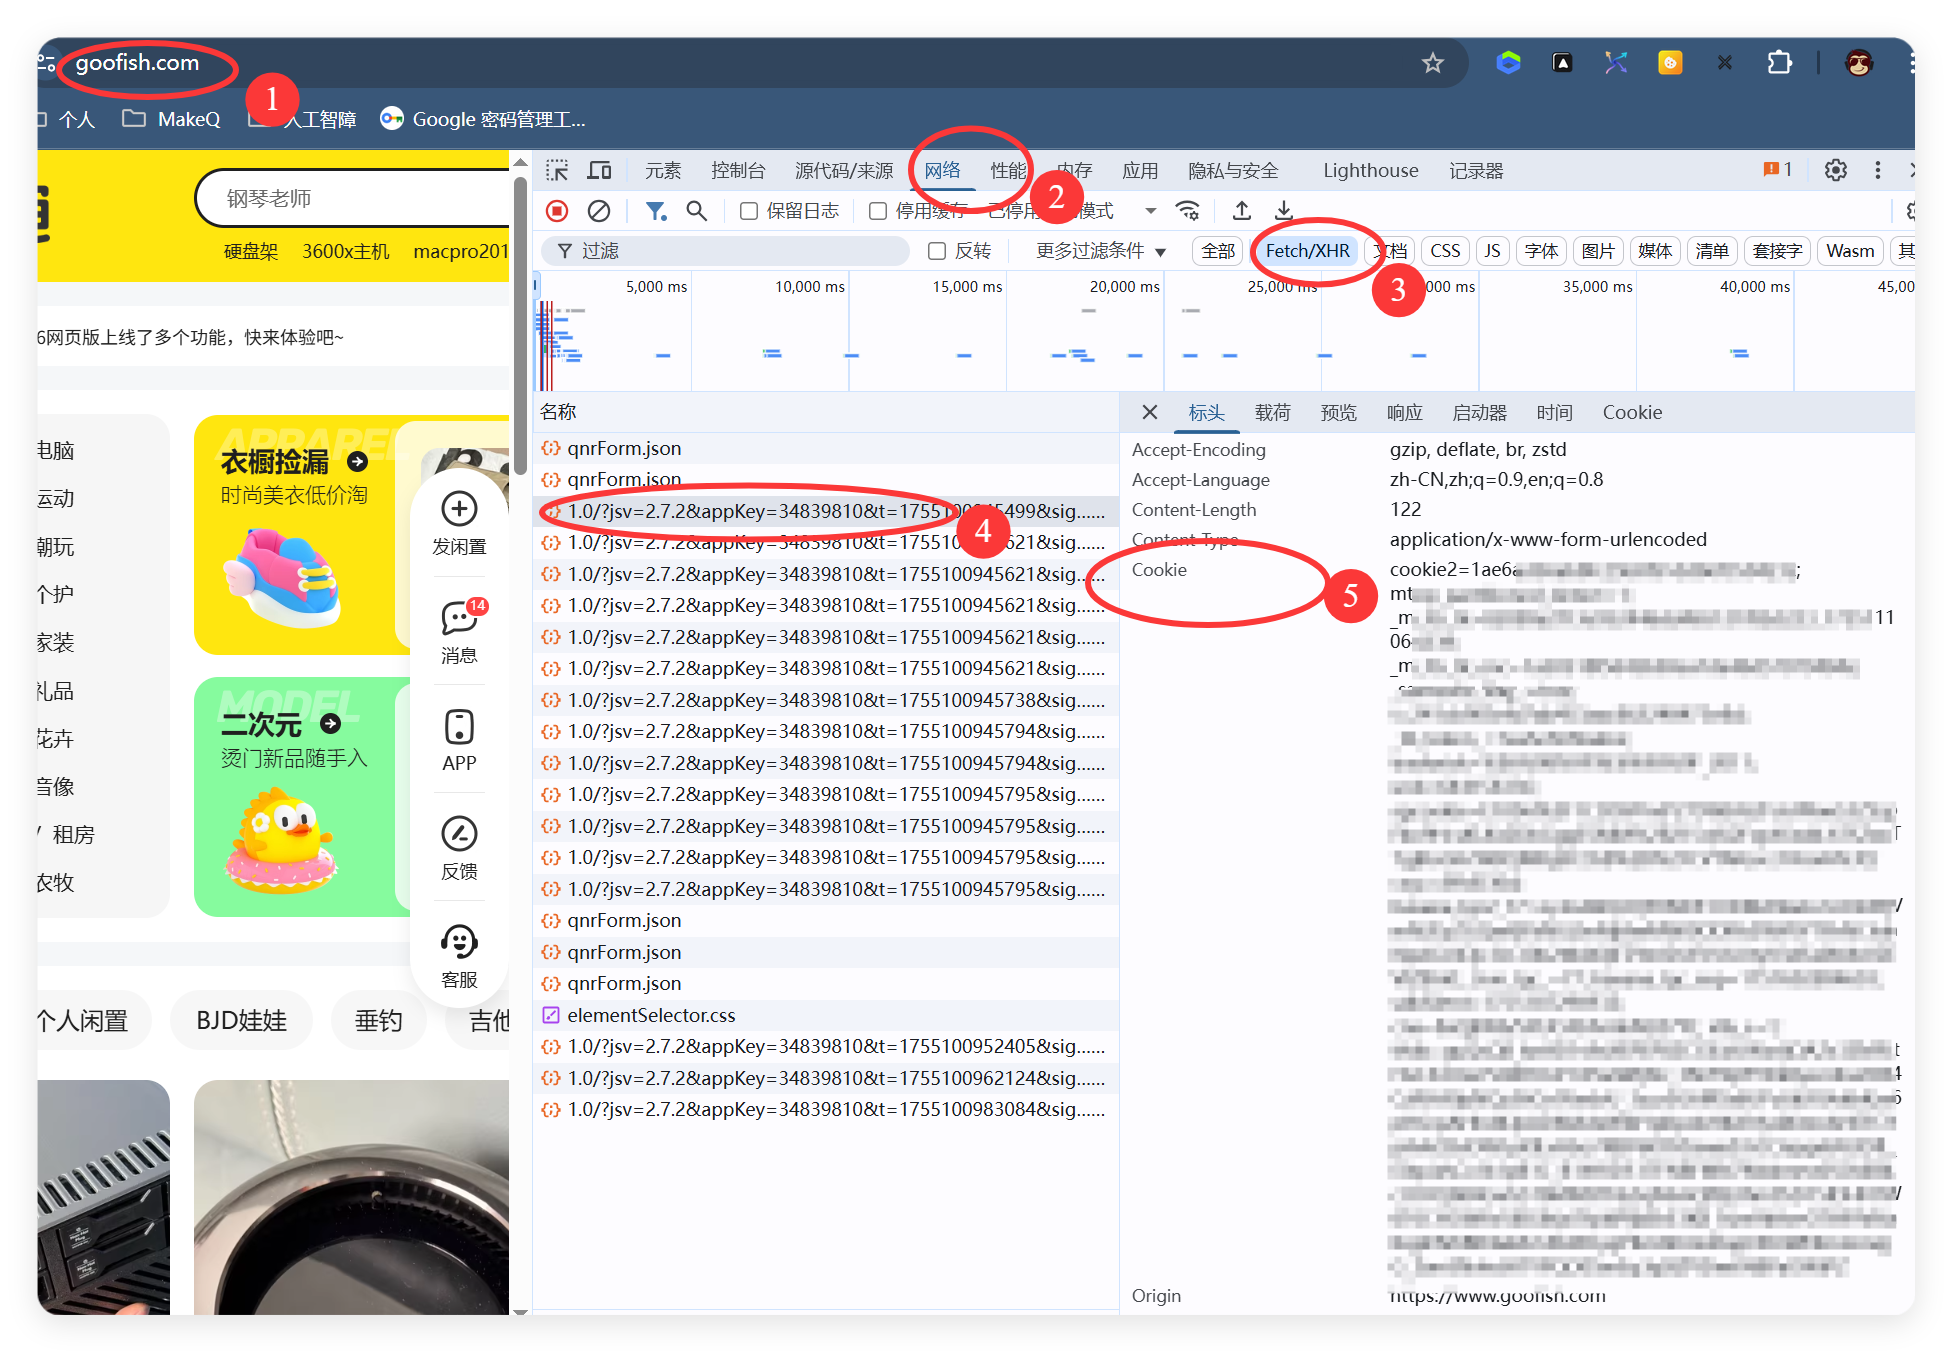Enable the 保留日志 checkbox
The width and height of the screenshot is (1952, 1352).
749,211
